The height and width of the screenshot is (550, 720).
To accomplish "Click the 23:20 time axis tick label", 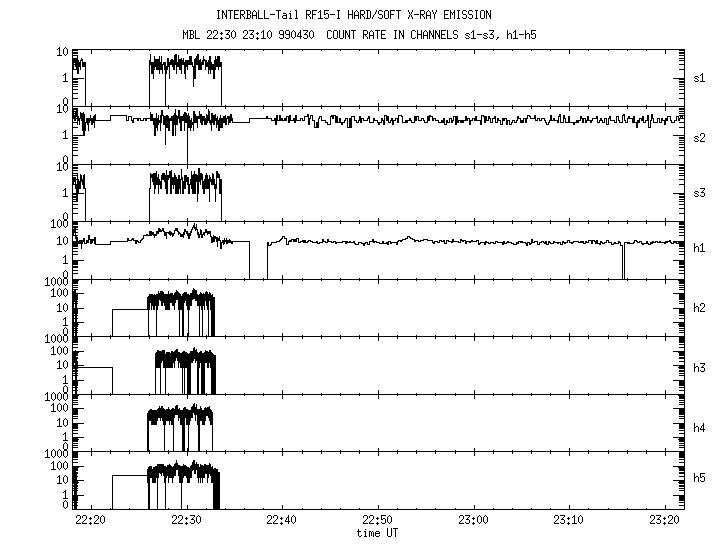I will click(x=664, y=521).
